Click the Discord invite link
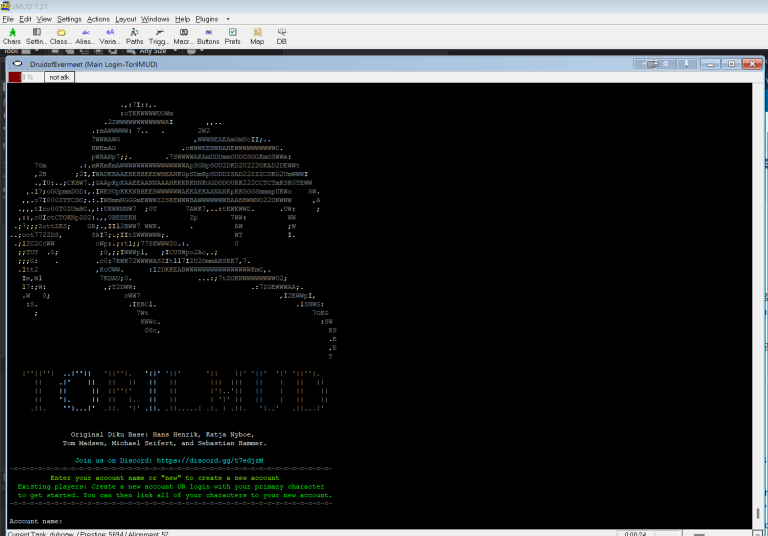Screen dimensions: 768x536 tap(210, 461)
